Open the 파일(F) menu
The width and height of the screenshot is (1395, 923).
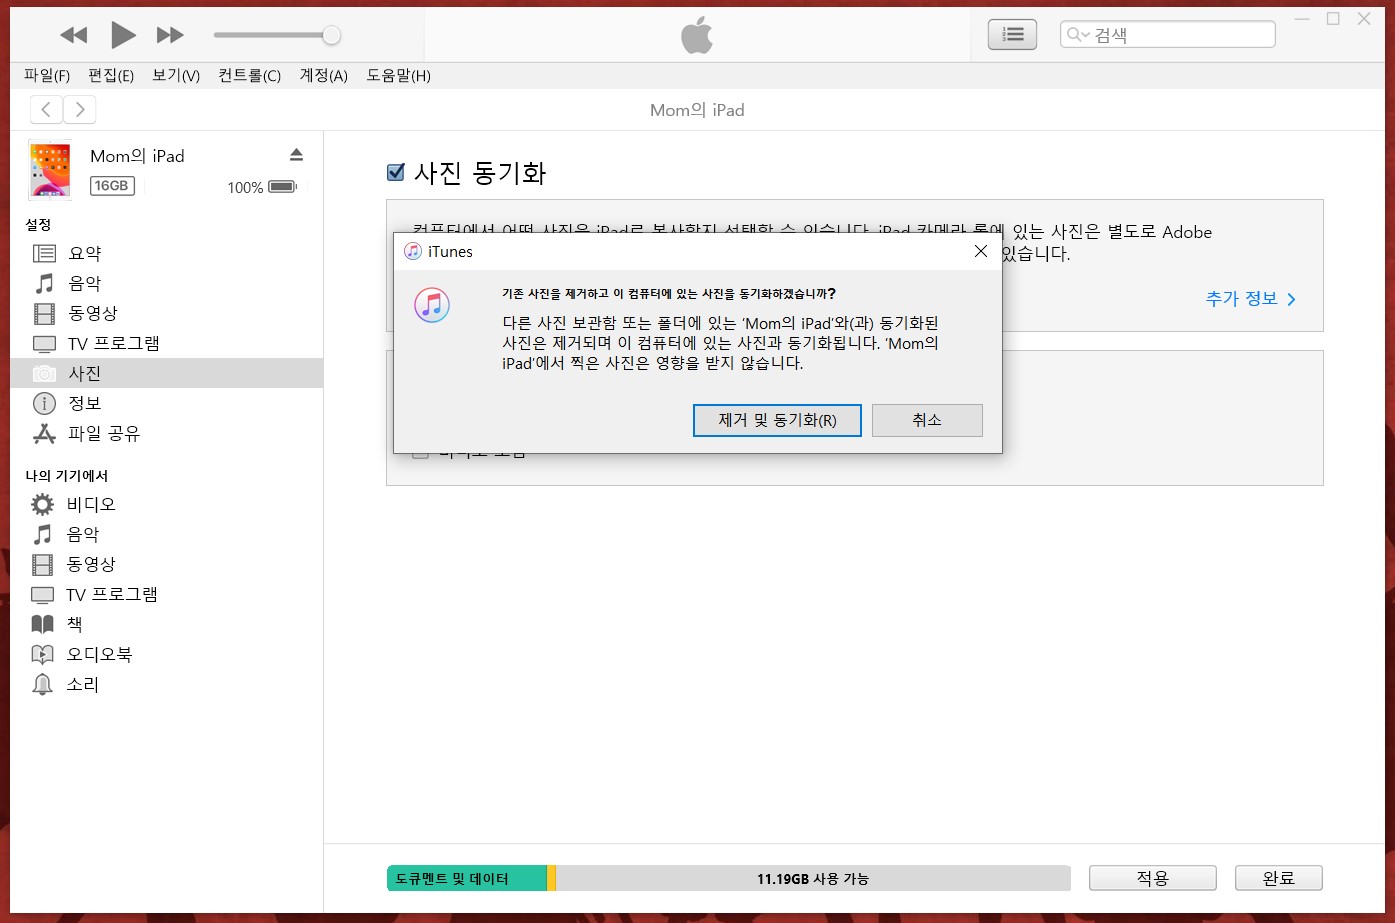[x=47, y=75]
